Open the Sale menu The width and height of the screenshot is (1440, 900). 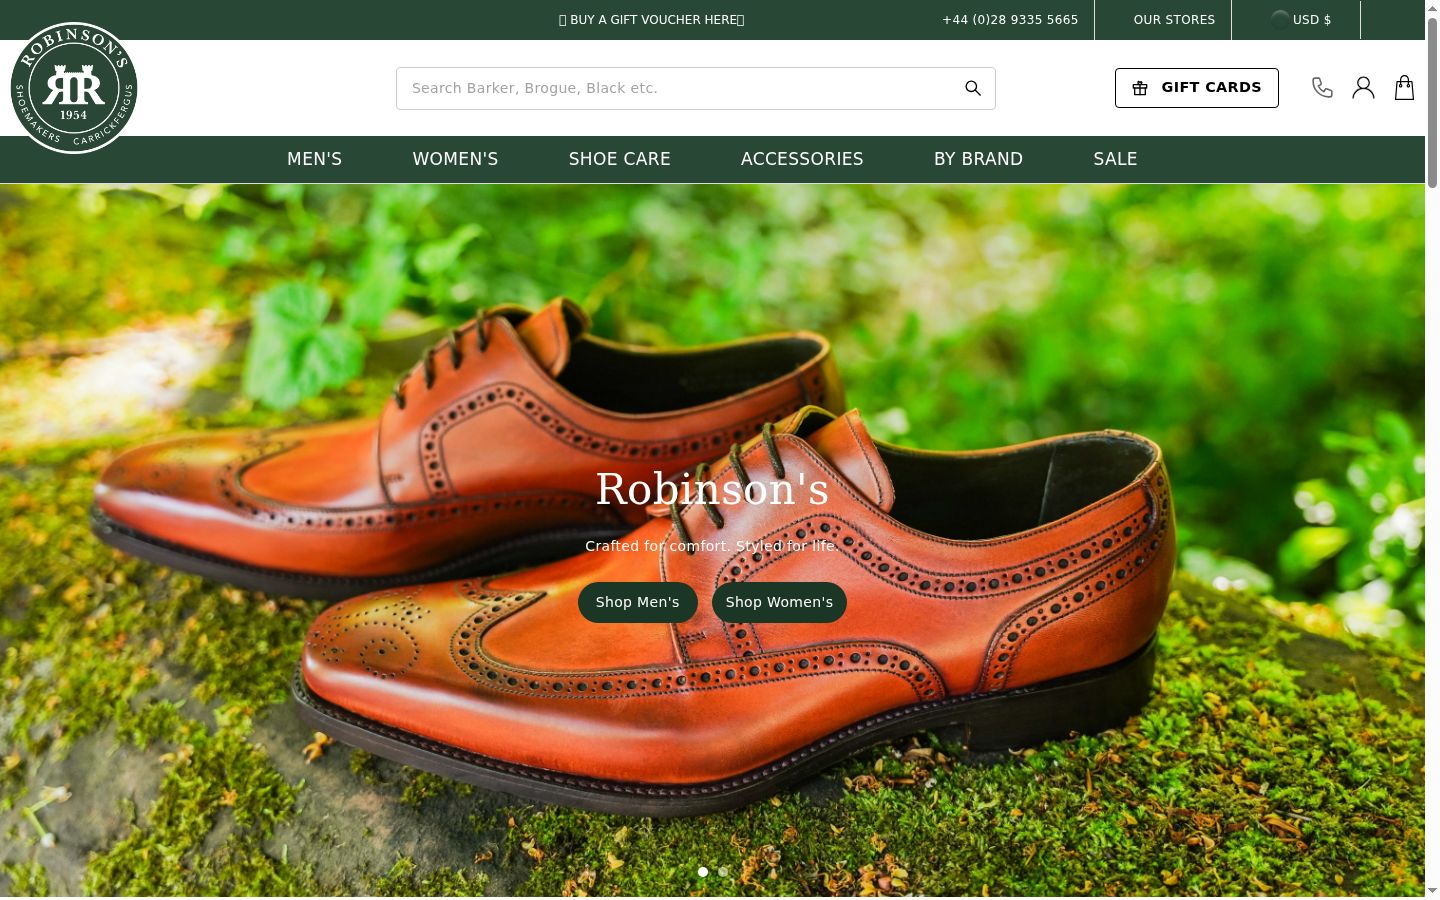pos(1115,159)
